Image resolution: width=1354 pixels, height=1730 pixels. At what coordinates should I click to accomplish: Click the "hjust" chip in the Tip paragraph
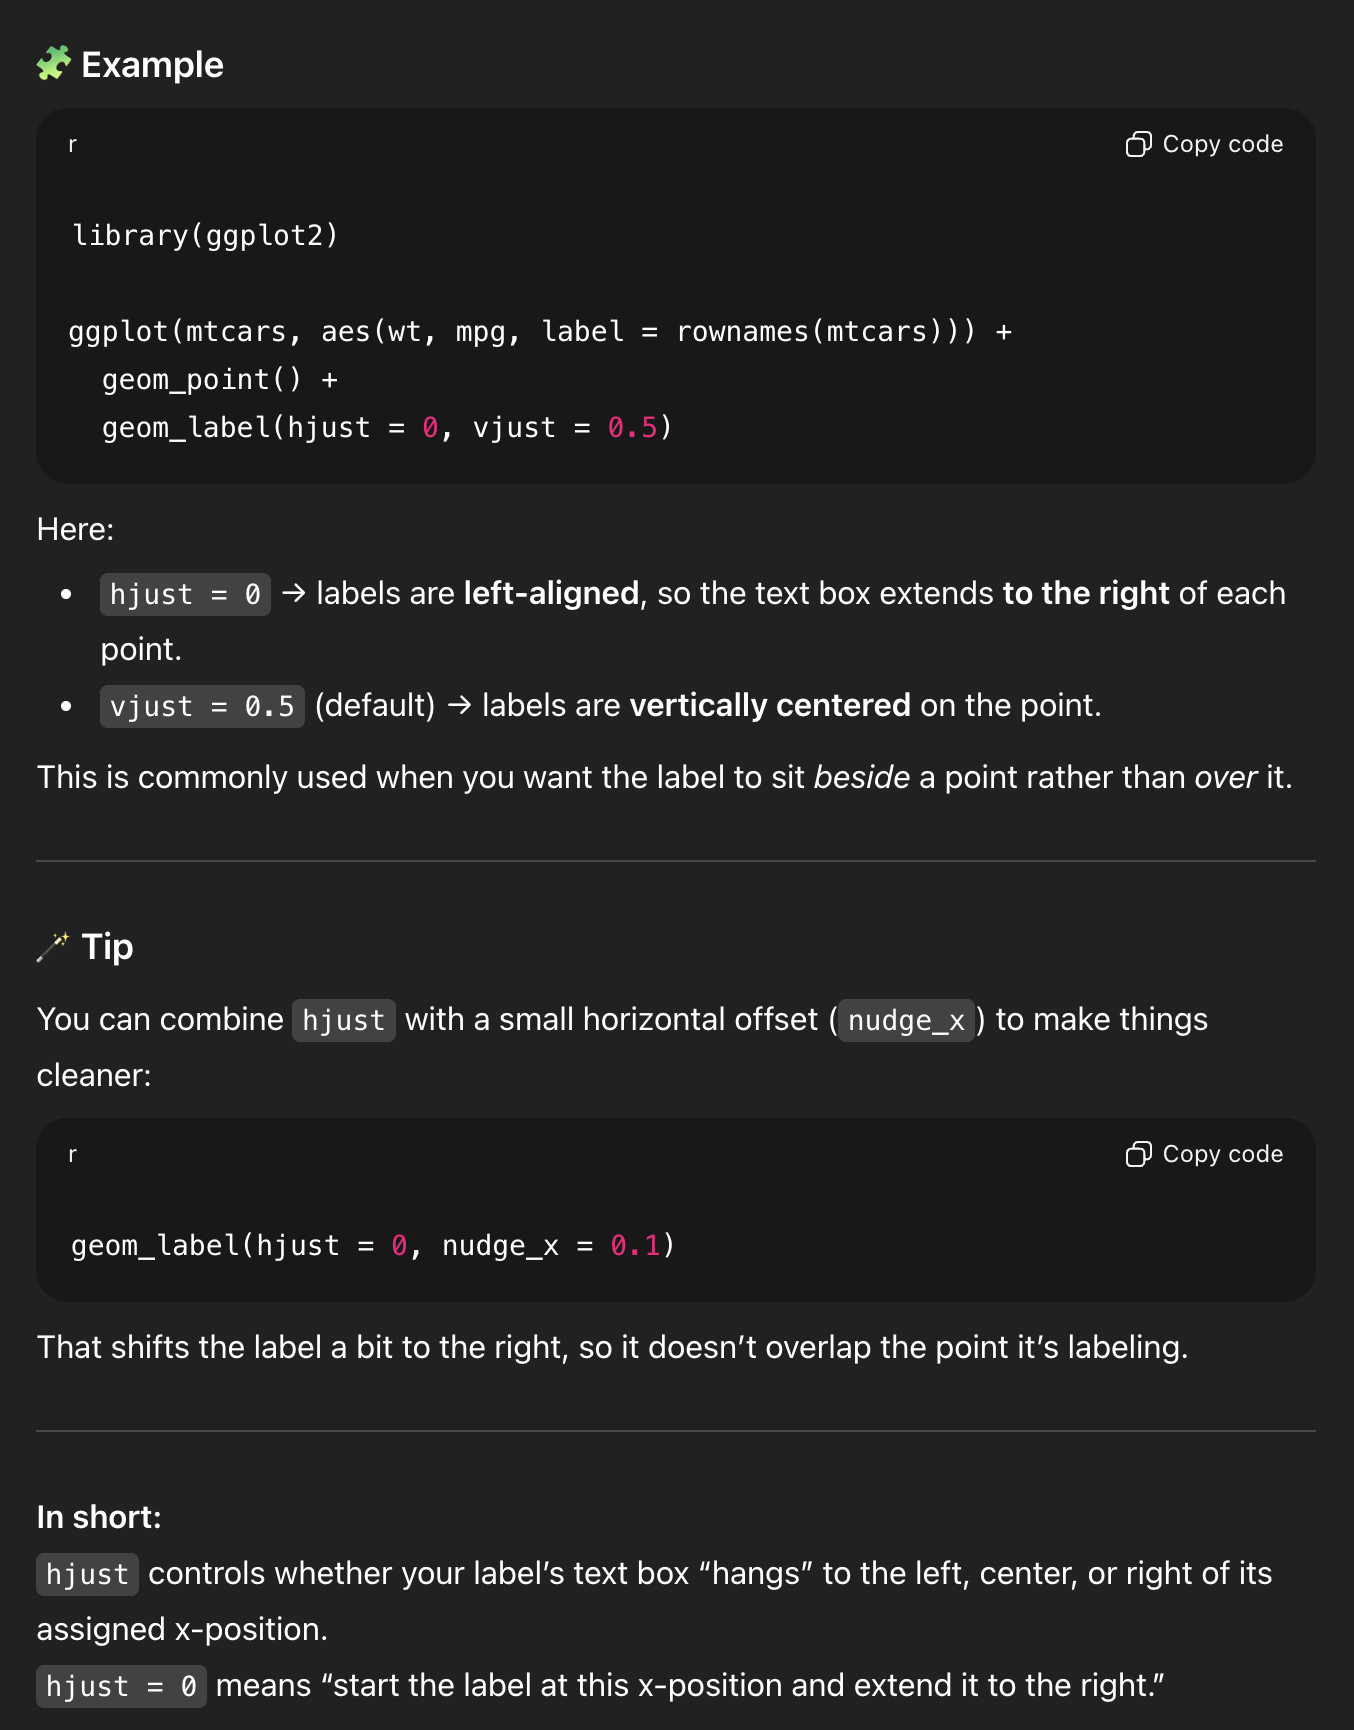(343, 1021)
